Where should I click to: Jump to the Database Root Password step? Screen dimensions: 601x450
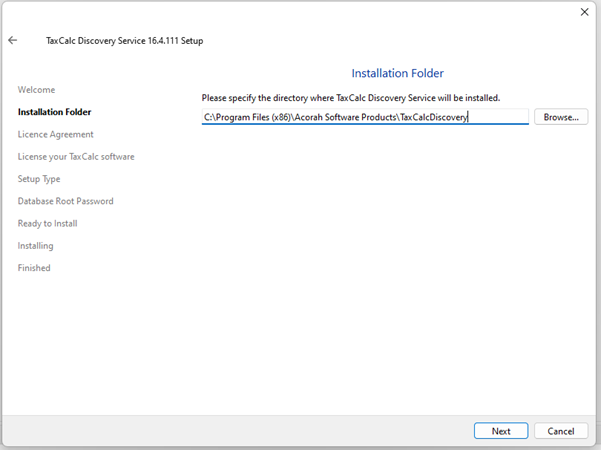65,201
